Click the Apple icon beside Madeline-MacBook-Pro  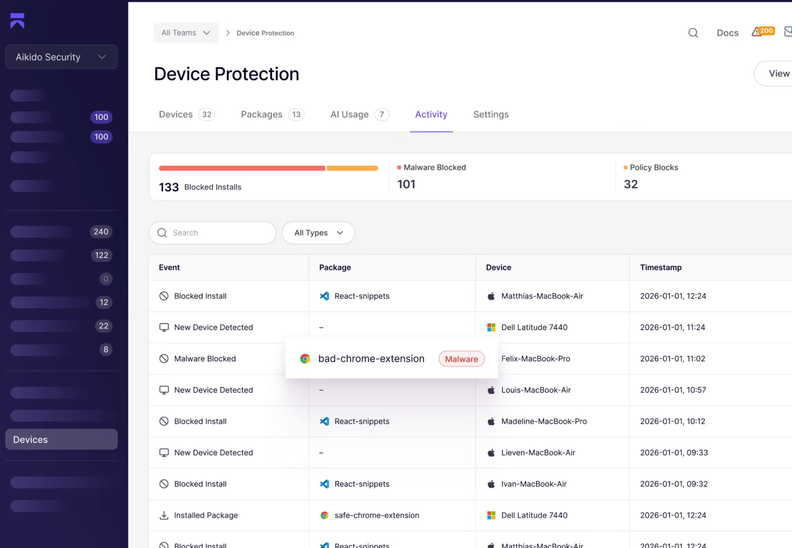pyautogui.click(x=491, y=421)
